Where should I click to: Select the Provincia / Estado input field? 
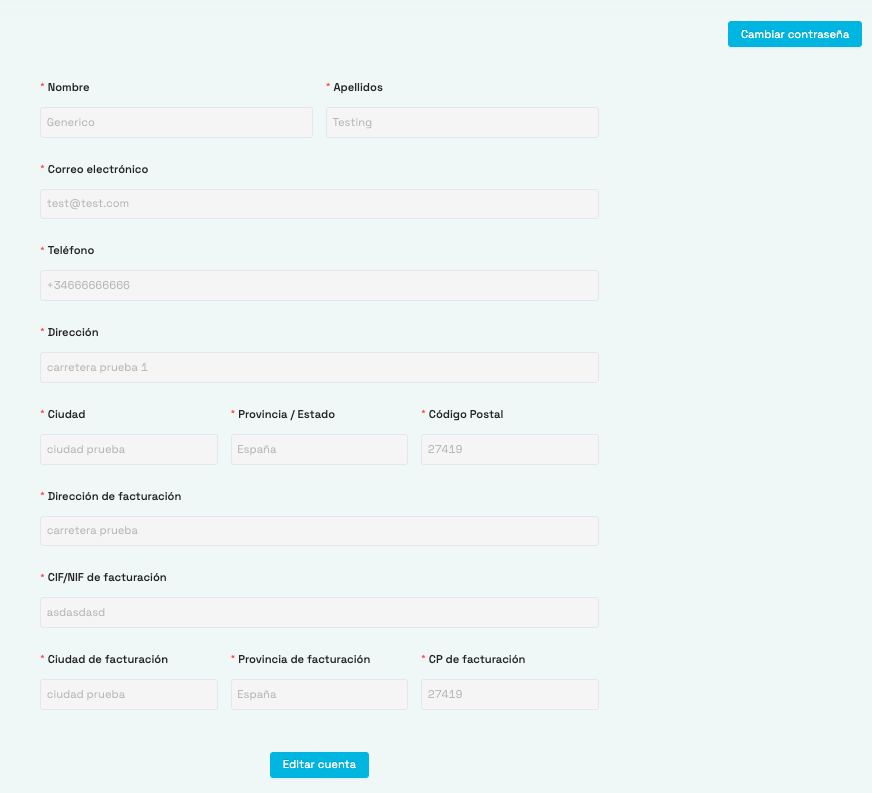(319, 449)
